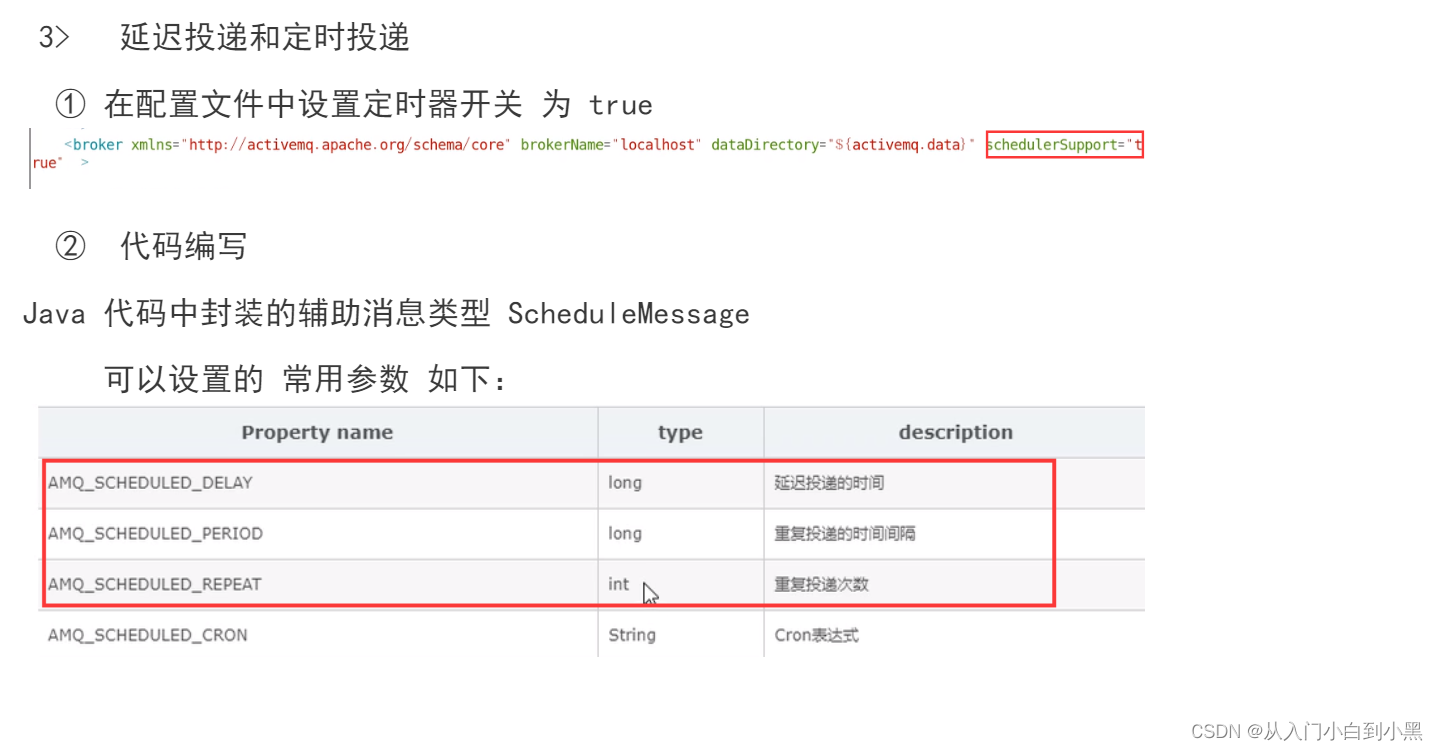Click 'String' type in AMQ_SCHEDULED_CRON row
The width and height of the screenshot is (1438, 751).
point(632,635)
